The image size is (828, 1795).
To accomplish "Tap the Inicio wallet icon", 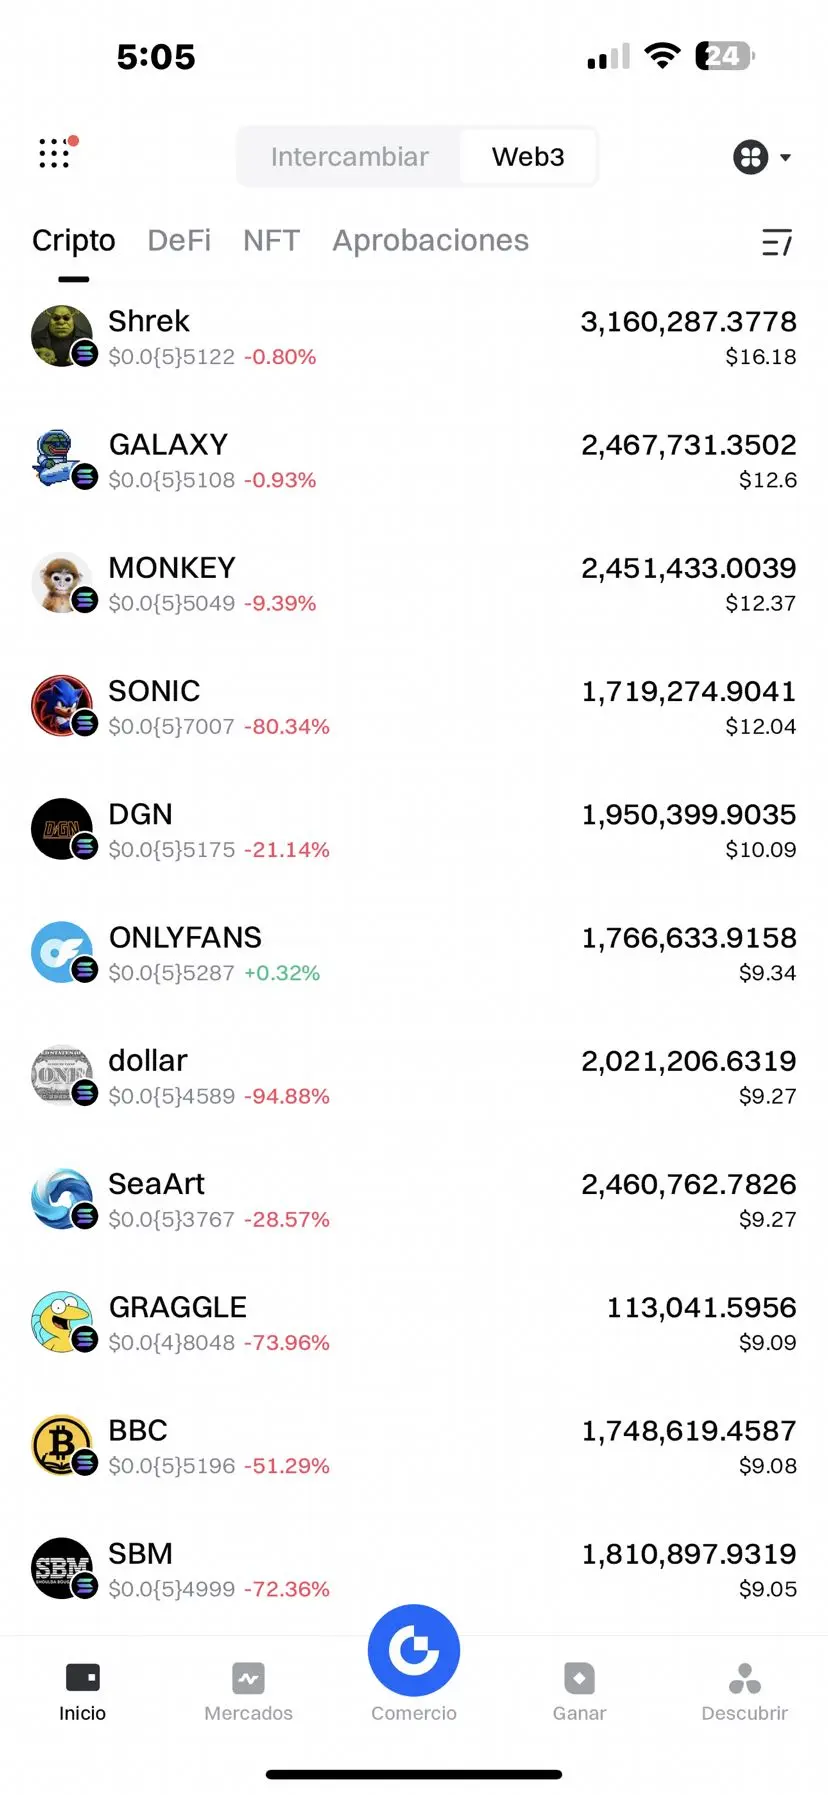I will pos(82,1677).
